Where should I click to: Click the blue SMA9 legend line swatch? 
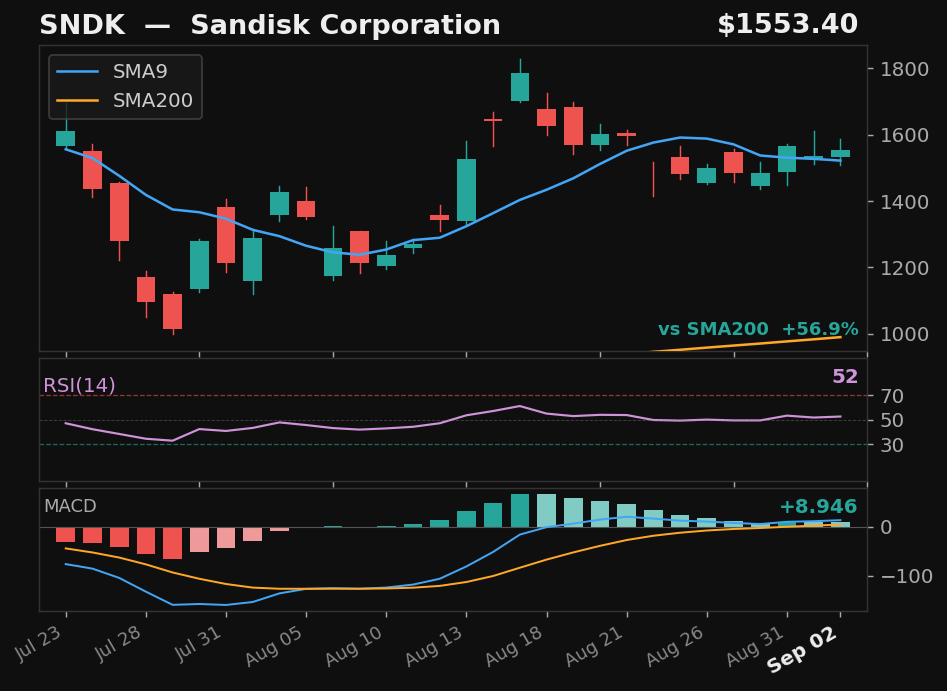pyautogui.click(x=77, y=72)
